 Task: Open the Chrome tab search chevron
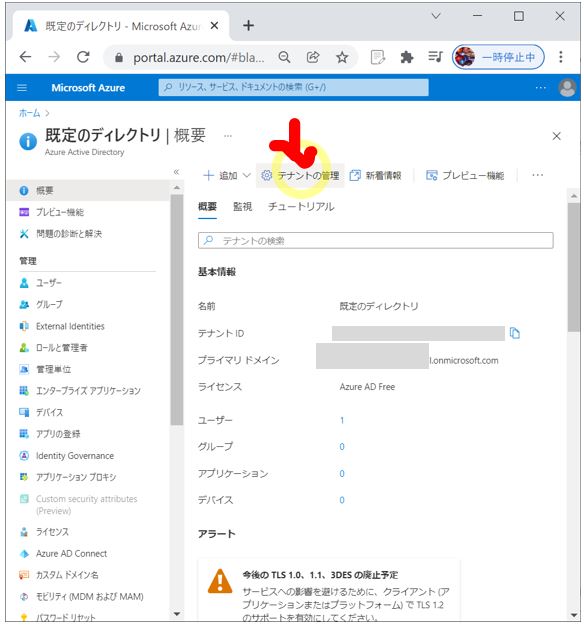pos(436,16)
